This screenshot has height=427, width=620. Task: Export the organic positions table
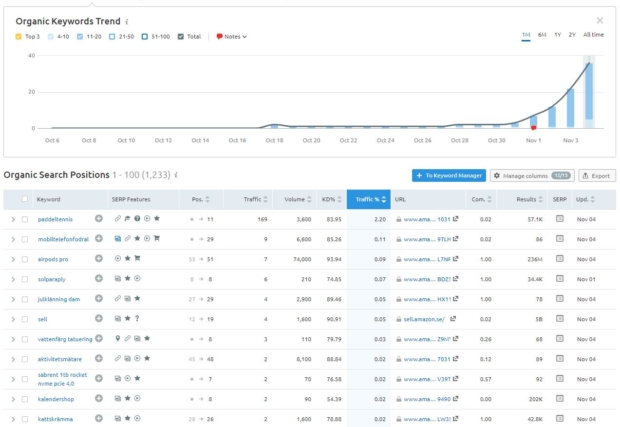597,176
